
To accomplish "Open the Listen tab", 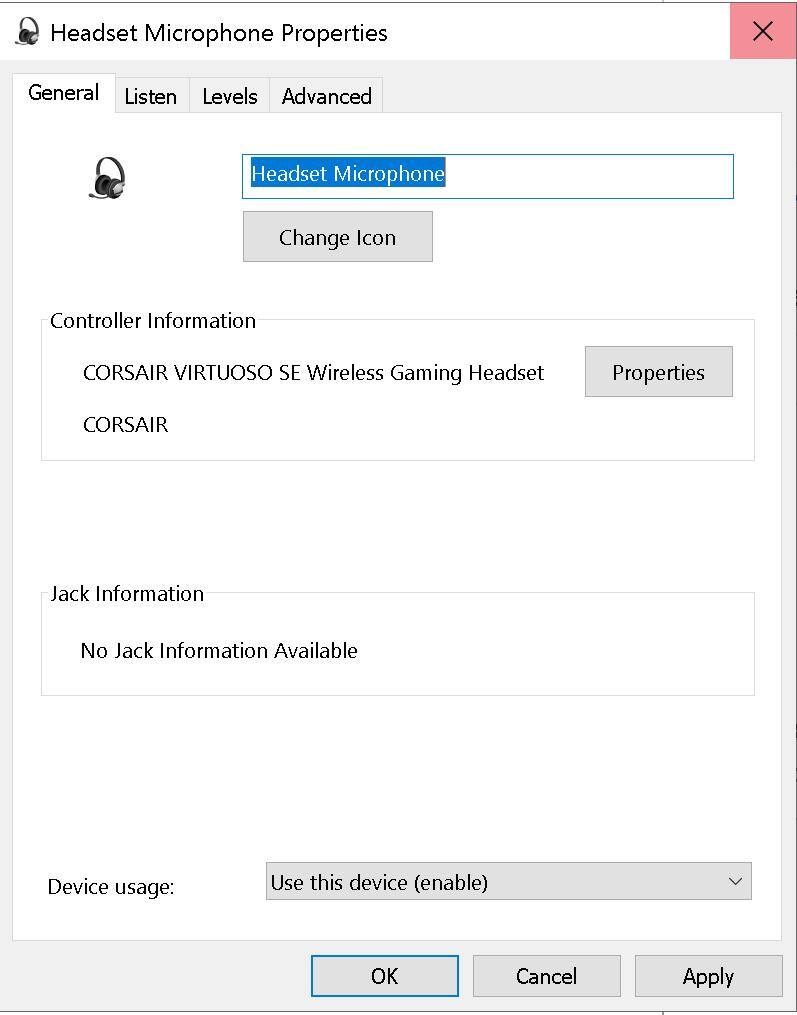I will click(150, 96).
